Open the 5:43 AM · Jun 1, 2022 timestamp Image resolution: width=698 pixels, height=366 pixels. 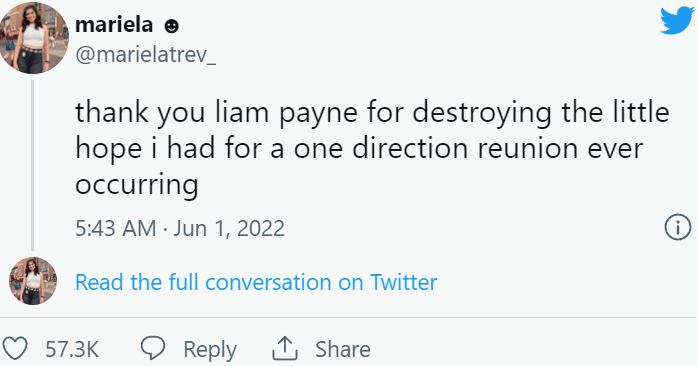click(x=180, y=228)
